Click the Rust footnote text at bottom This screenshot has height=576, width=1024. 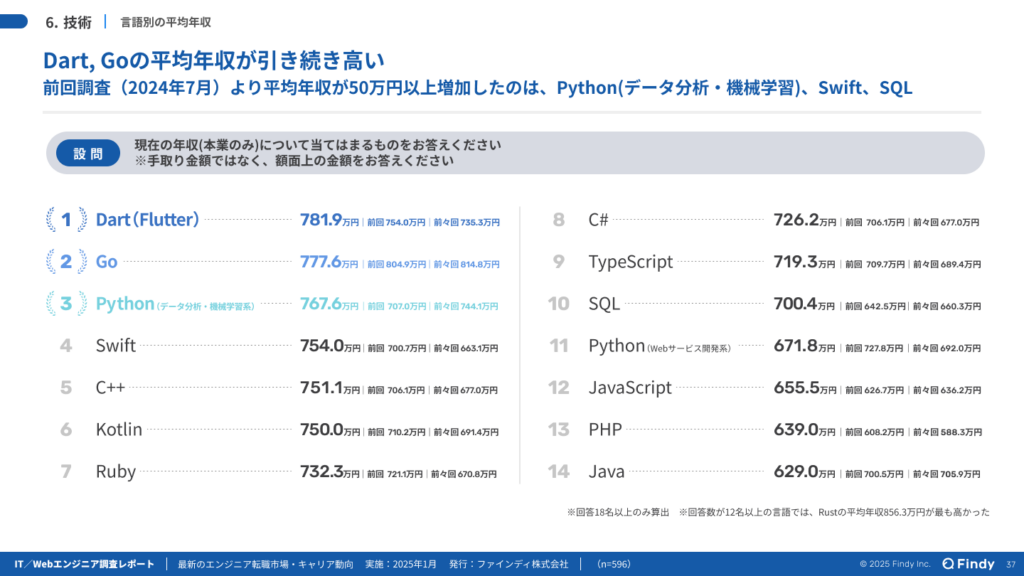click(x=834, y=512)
